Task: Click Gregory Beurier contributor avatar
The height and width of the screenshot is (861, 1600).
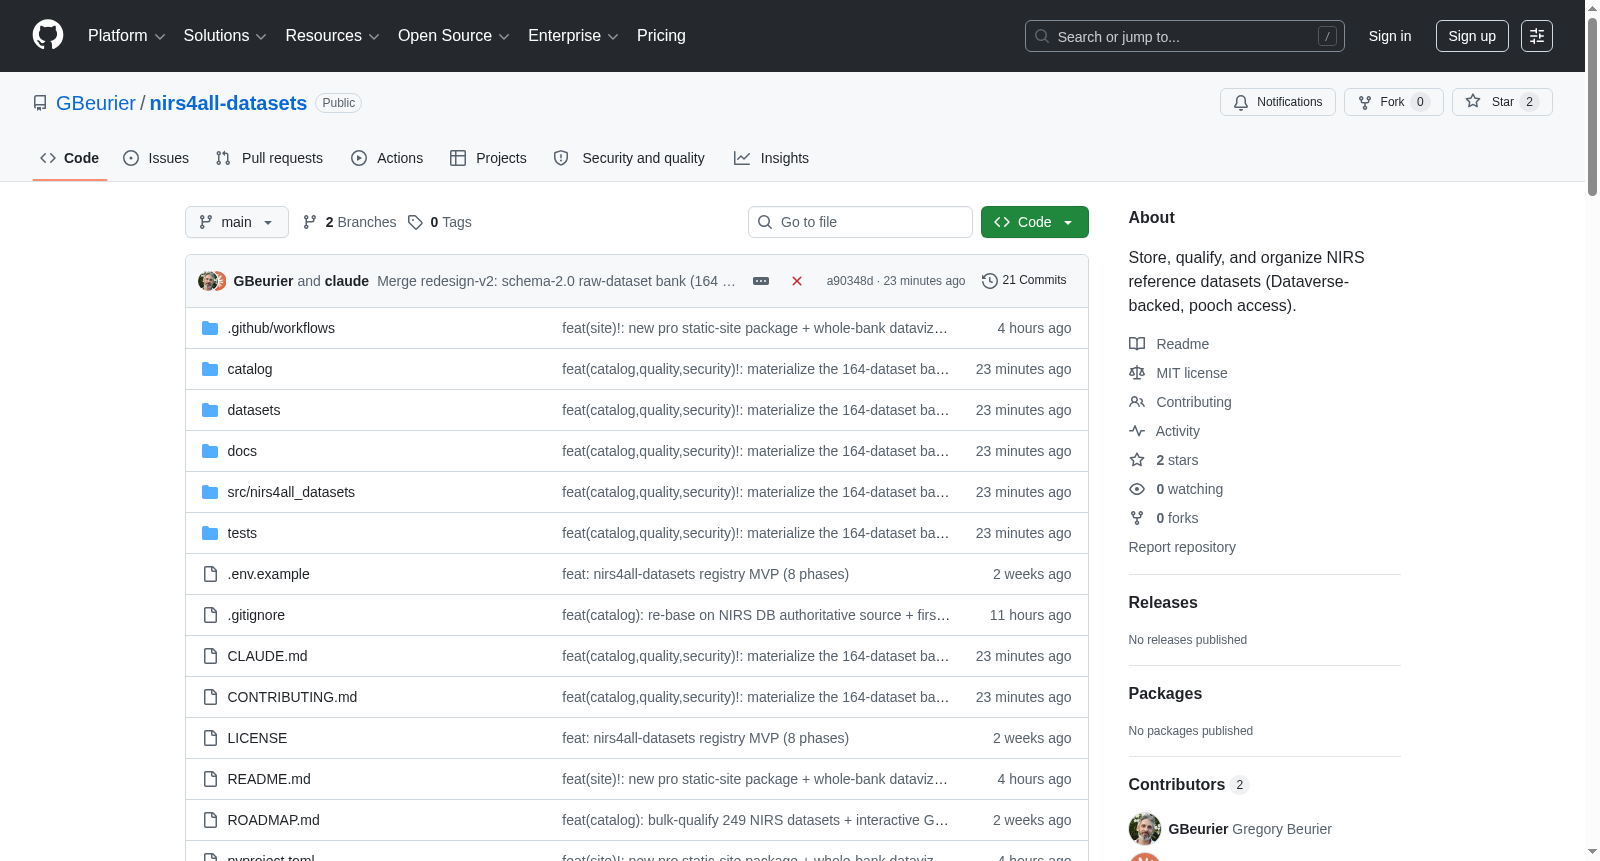Action: tap(1145, 829)
